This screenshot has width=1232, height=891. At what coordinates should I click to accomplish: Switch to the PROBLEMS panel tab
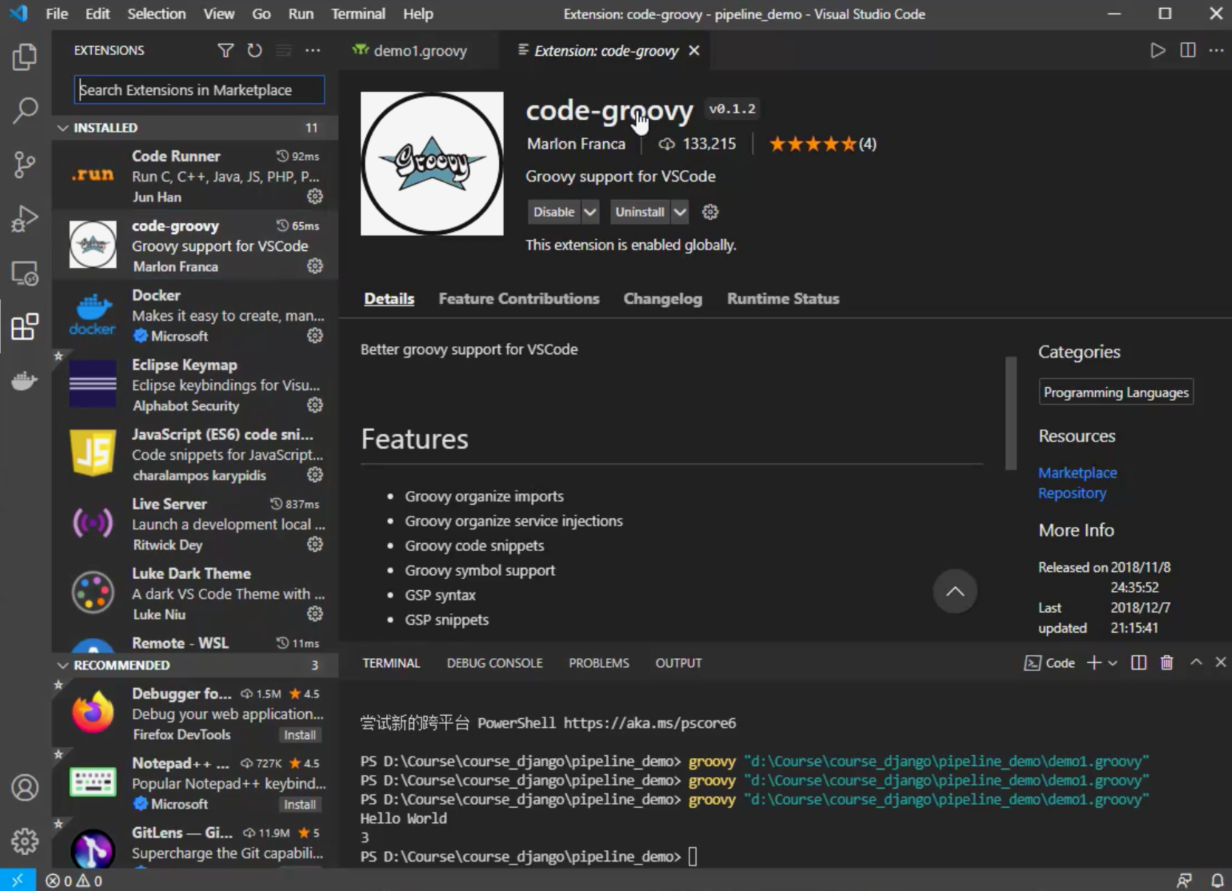tap(599, 663)
